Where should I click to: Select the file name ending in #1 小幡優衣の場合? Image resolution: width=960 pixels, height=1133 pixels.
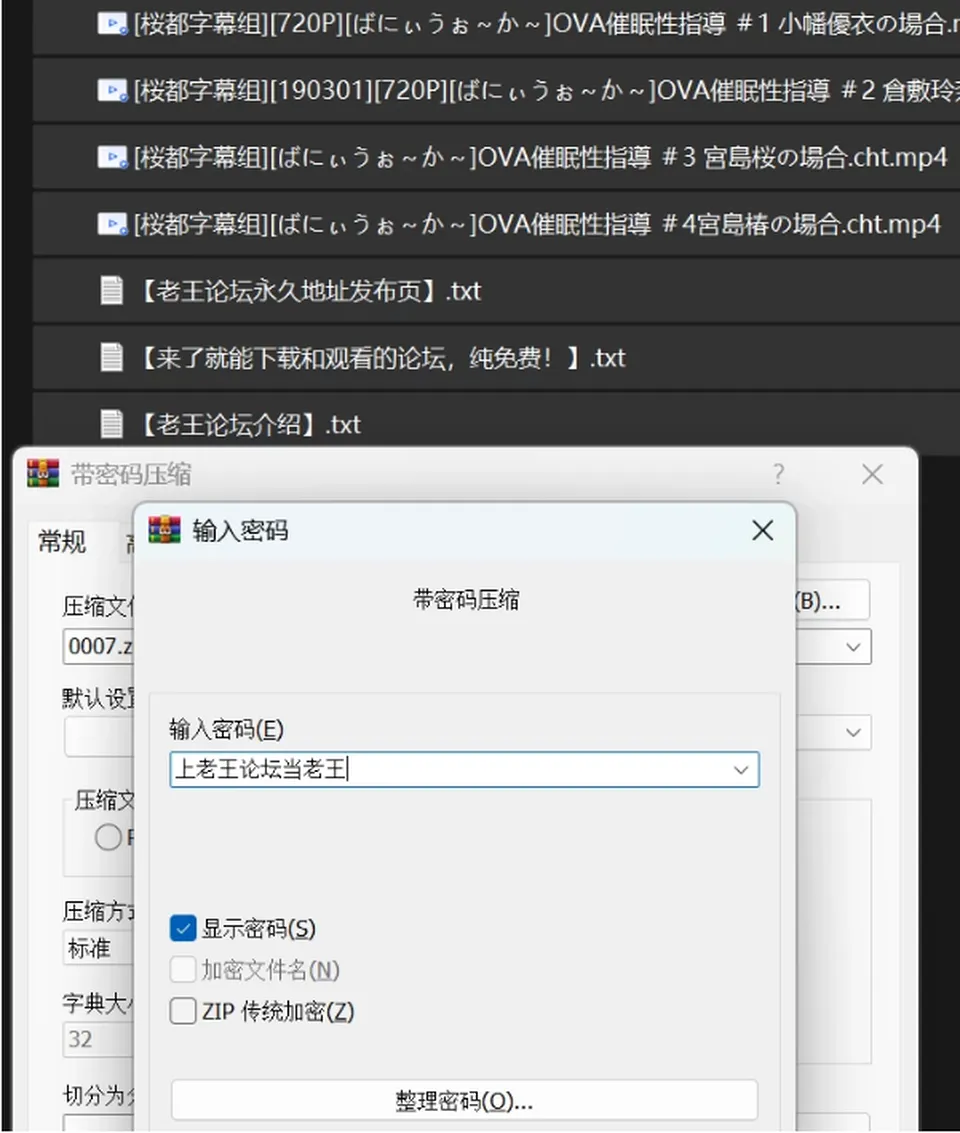pos(547,25)
